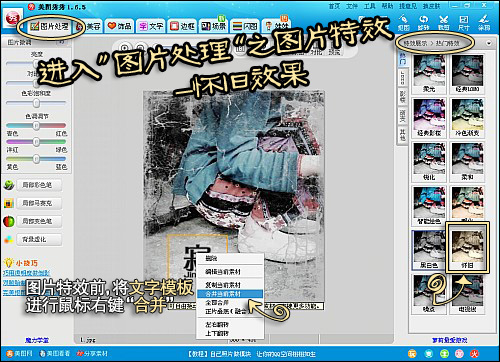This screenshot has width=500, height=362.
Task: Click the 局部变色笔 apple icon
Action: [x=9, y=221]
